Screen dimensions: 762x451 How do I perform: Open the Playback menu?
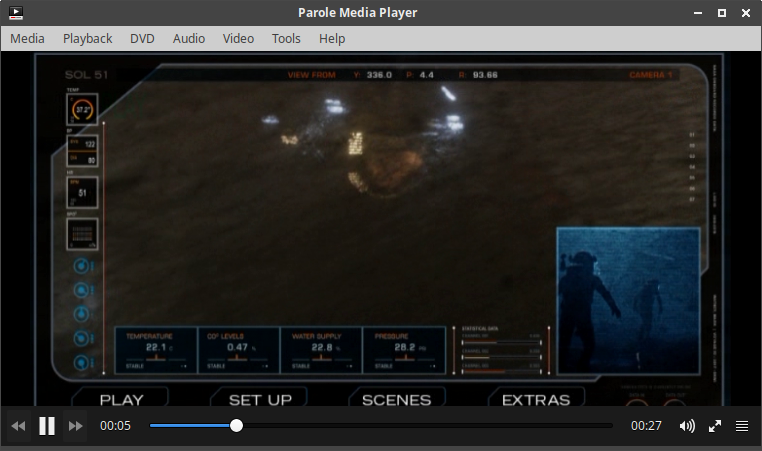(x=87, y=38)
